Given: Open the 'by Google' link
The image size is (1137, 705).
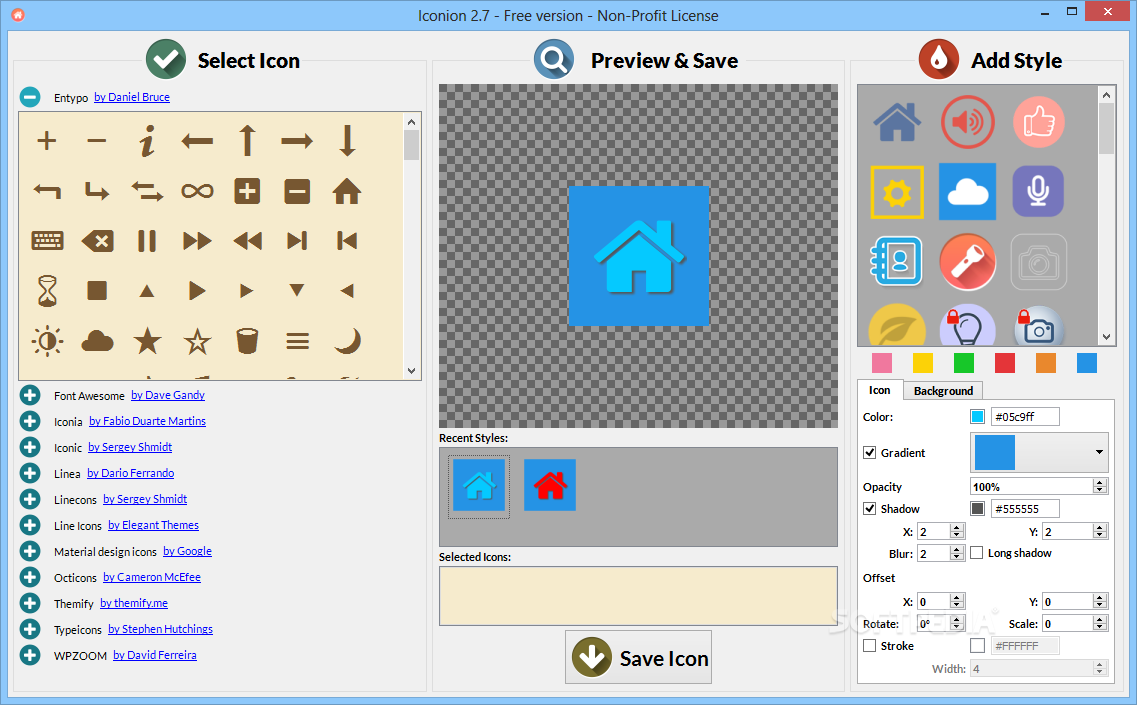Looking at the screenshot, I should tap(187, 551).
